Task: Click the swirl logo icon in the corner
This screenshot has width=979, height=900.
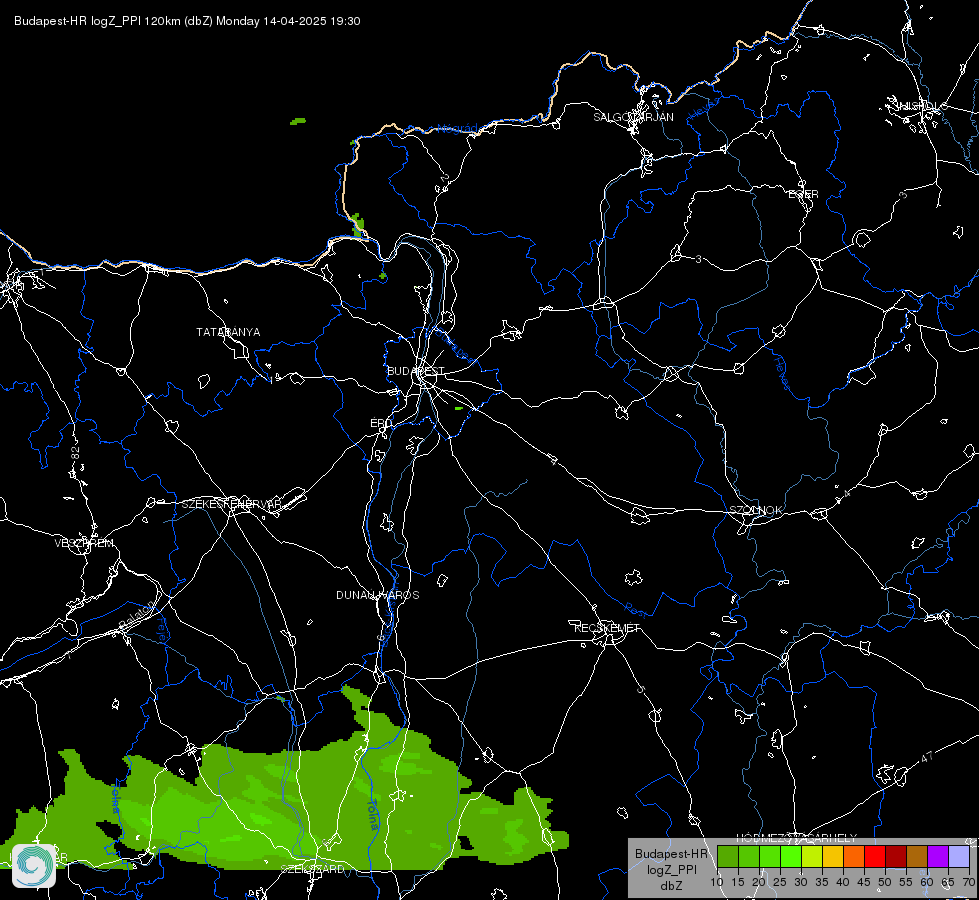Action: (34, 866)
